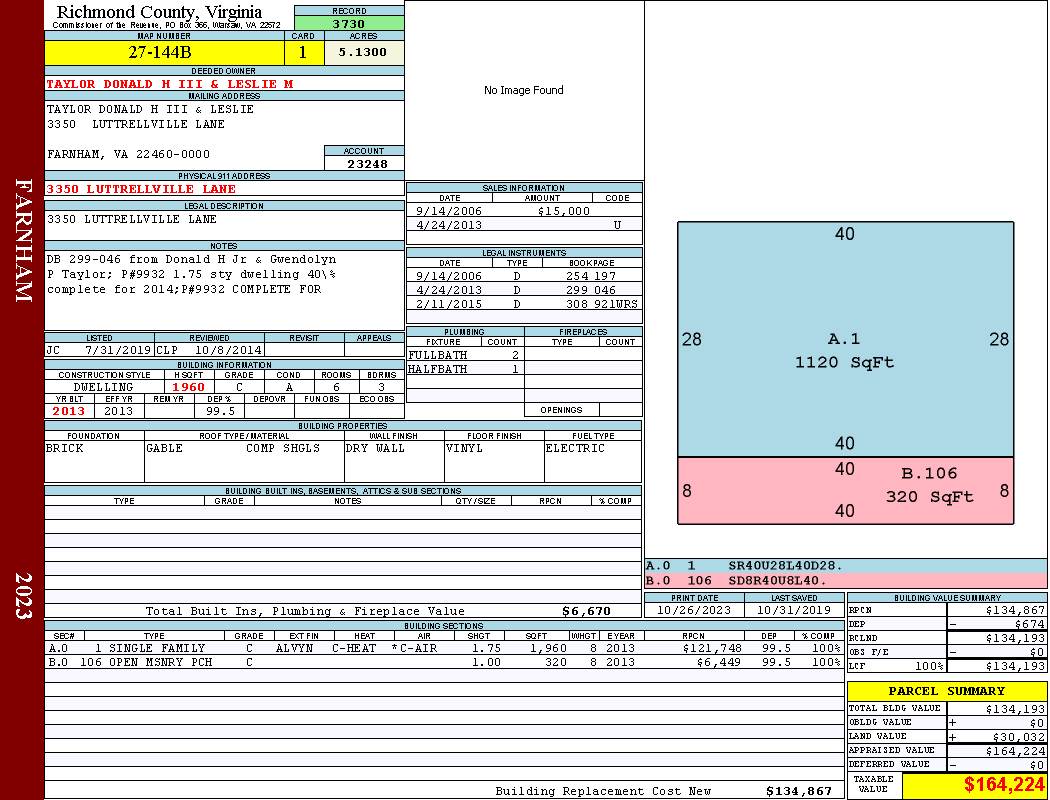Select the A.0 Single Family building section row

(443, 648)
